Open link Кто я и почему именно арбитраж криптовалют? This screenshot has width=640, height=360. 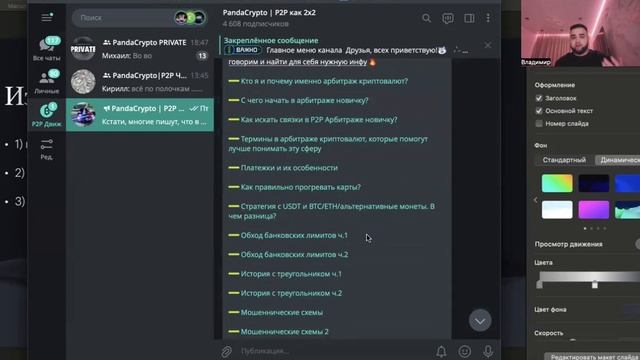324,81
